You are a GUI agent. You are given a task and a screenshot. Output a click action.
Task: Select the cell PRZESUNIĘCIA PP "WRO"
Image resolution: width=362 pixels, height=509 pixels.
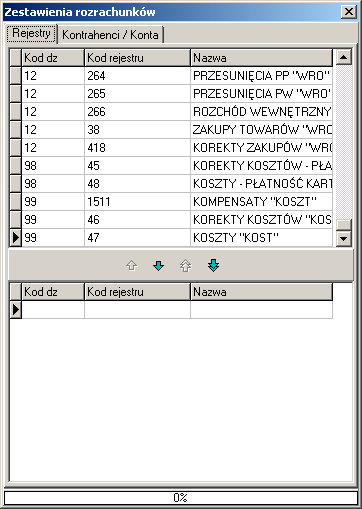click(x=262, y=76)
